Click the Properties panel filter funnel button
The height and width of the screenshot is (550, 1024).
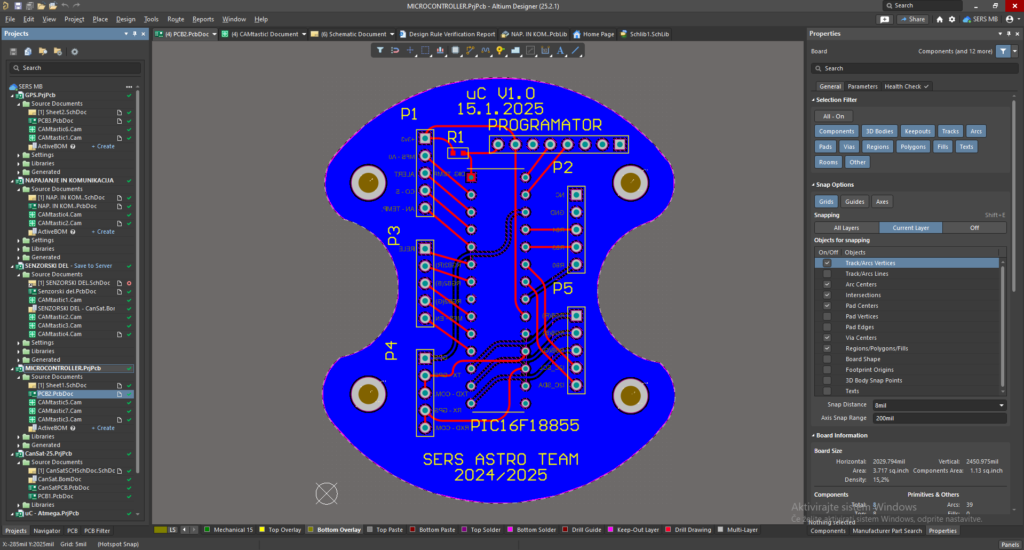coord(1003,50)
